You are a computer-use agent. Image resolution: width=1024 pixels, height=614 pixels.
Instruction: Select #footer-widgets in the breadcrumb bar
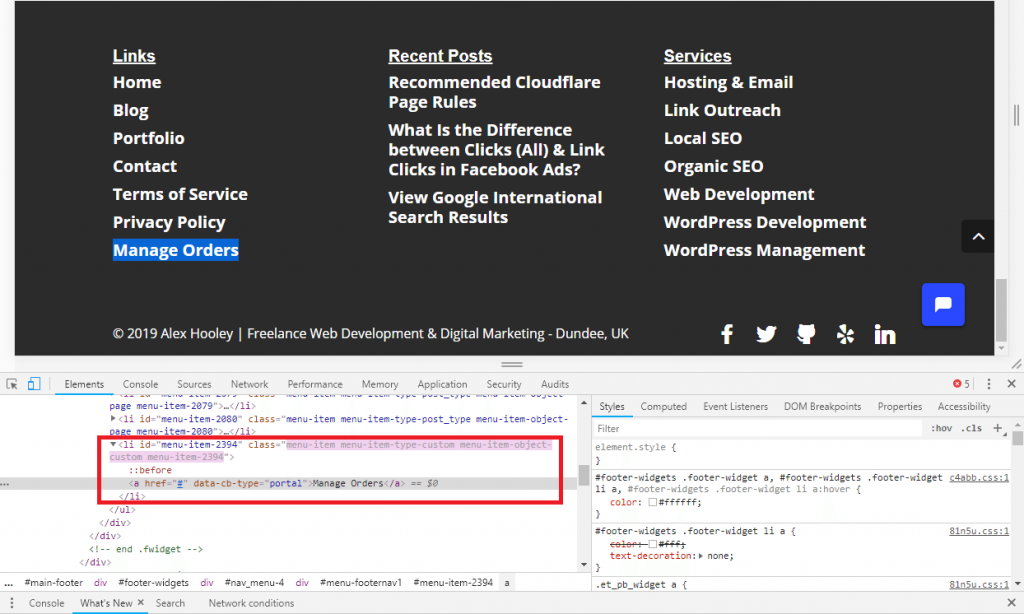pos(153,582)
